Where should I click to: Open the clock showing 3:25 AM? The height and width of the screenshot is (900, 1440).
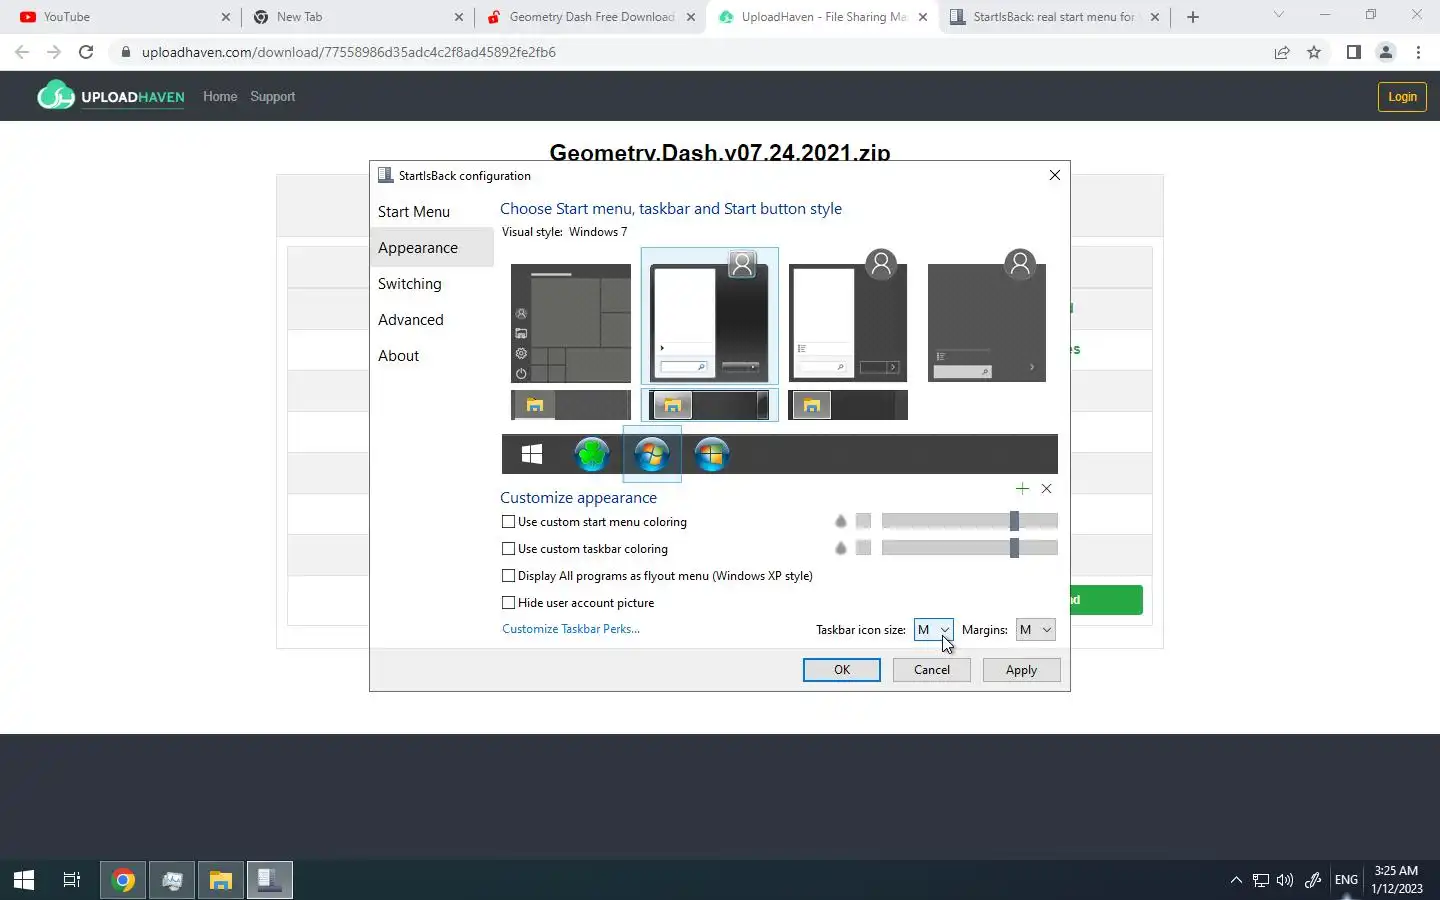tap(1397, 880)
